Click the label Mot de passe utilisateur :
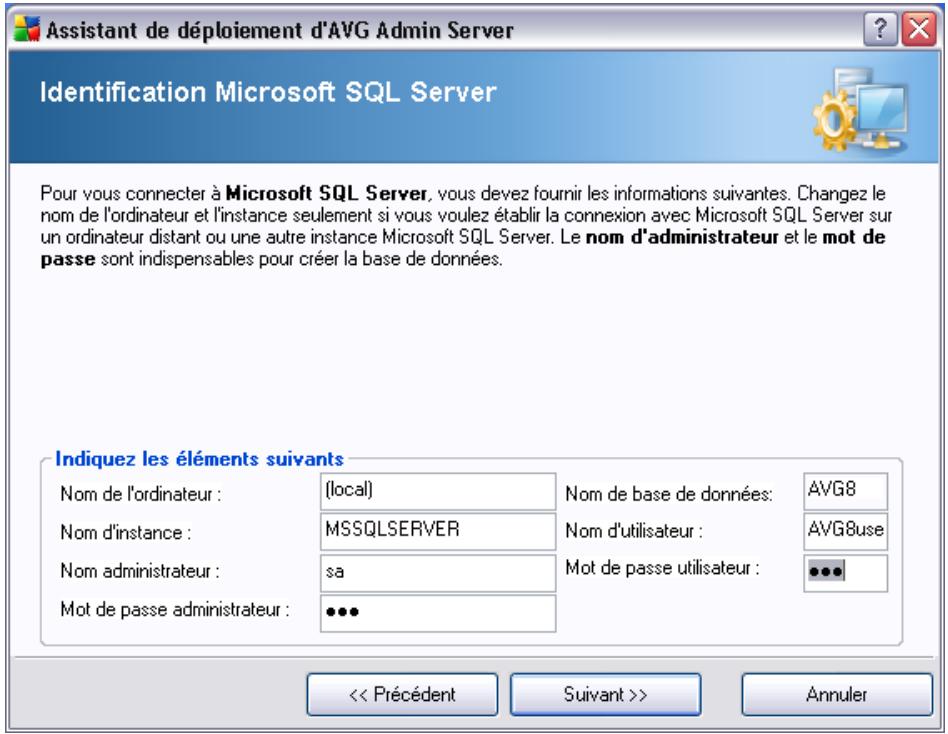The height and width of the screenshot is (734, 948). pos(663,568)
